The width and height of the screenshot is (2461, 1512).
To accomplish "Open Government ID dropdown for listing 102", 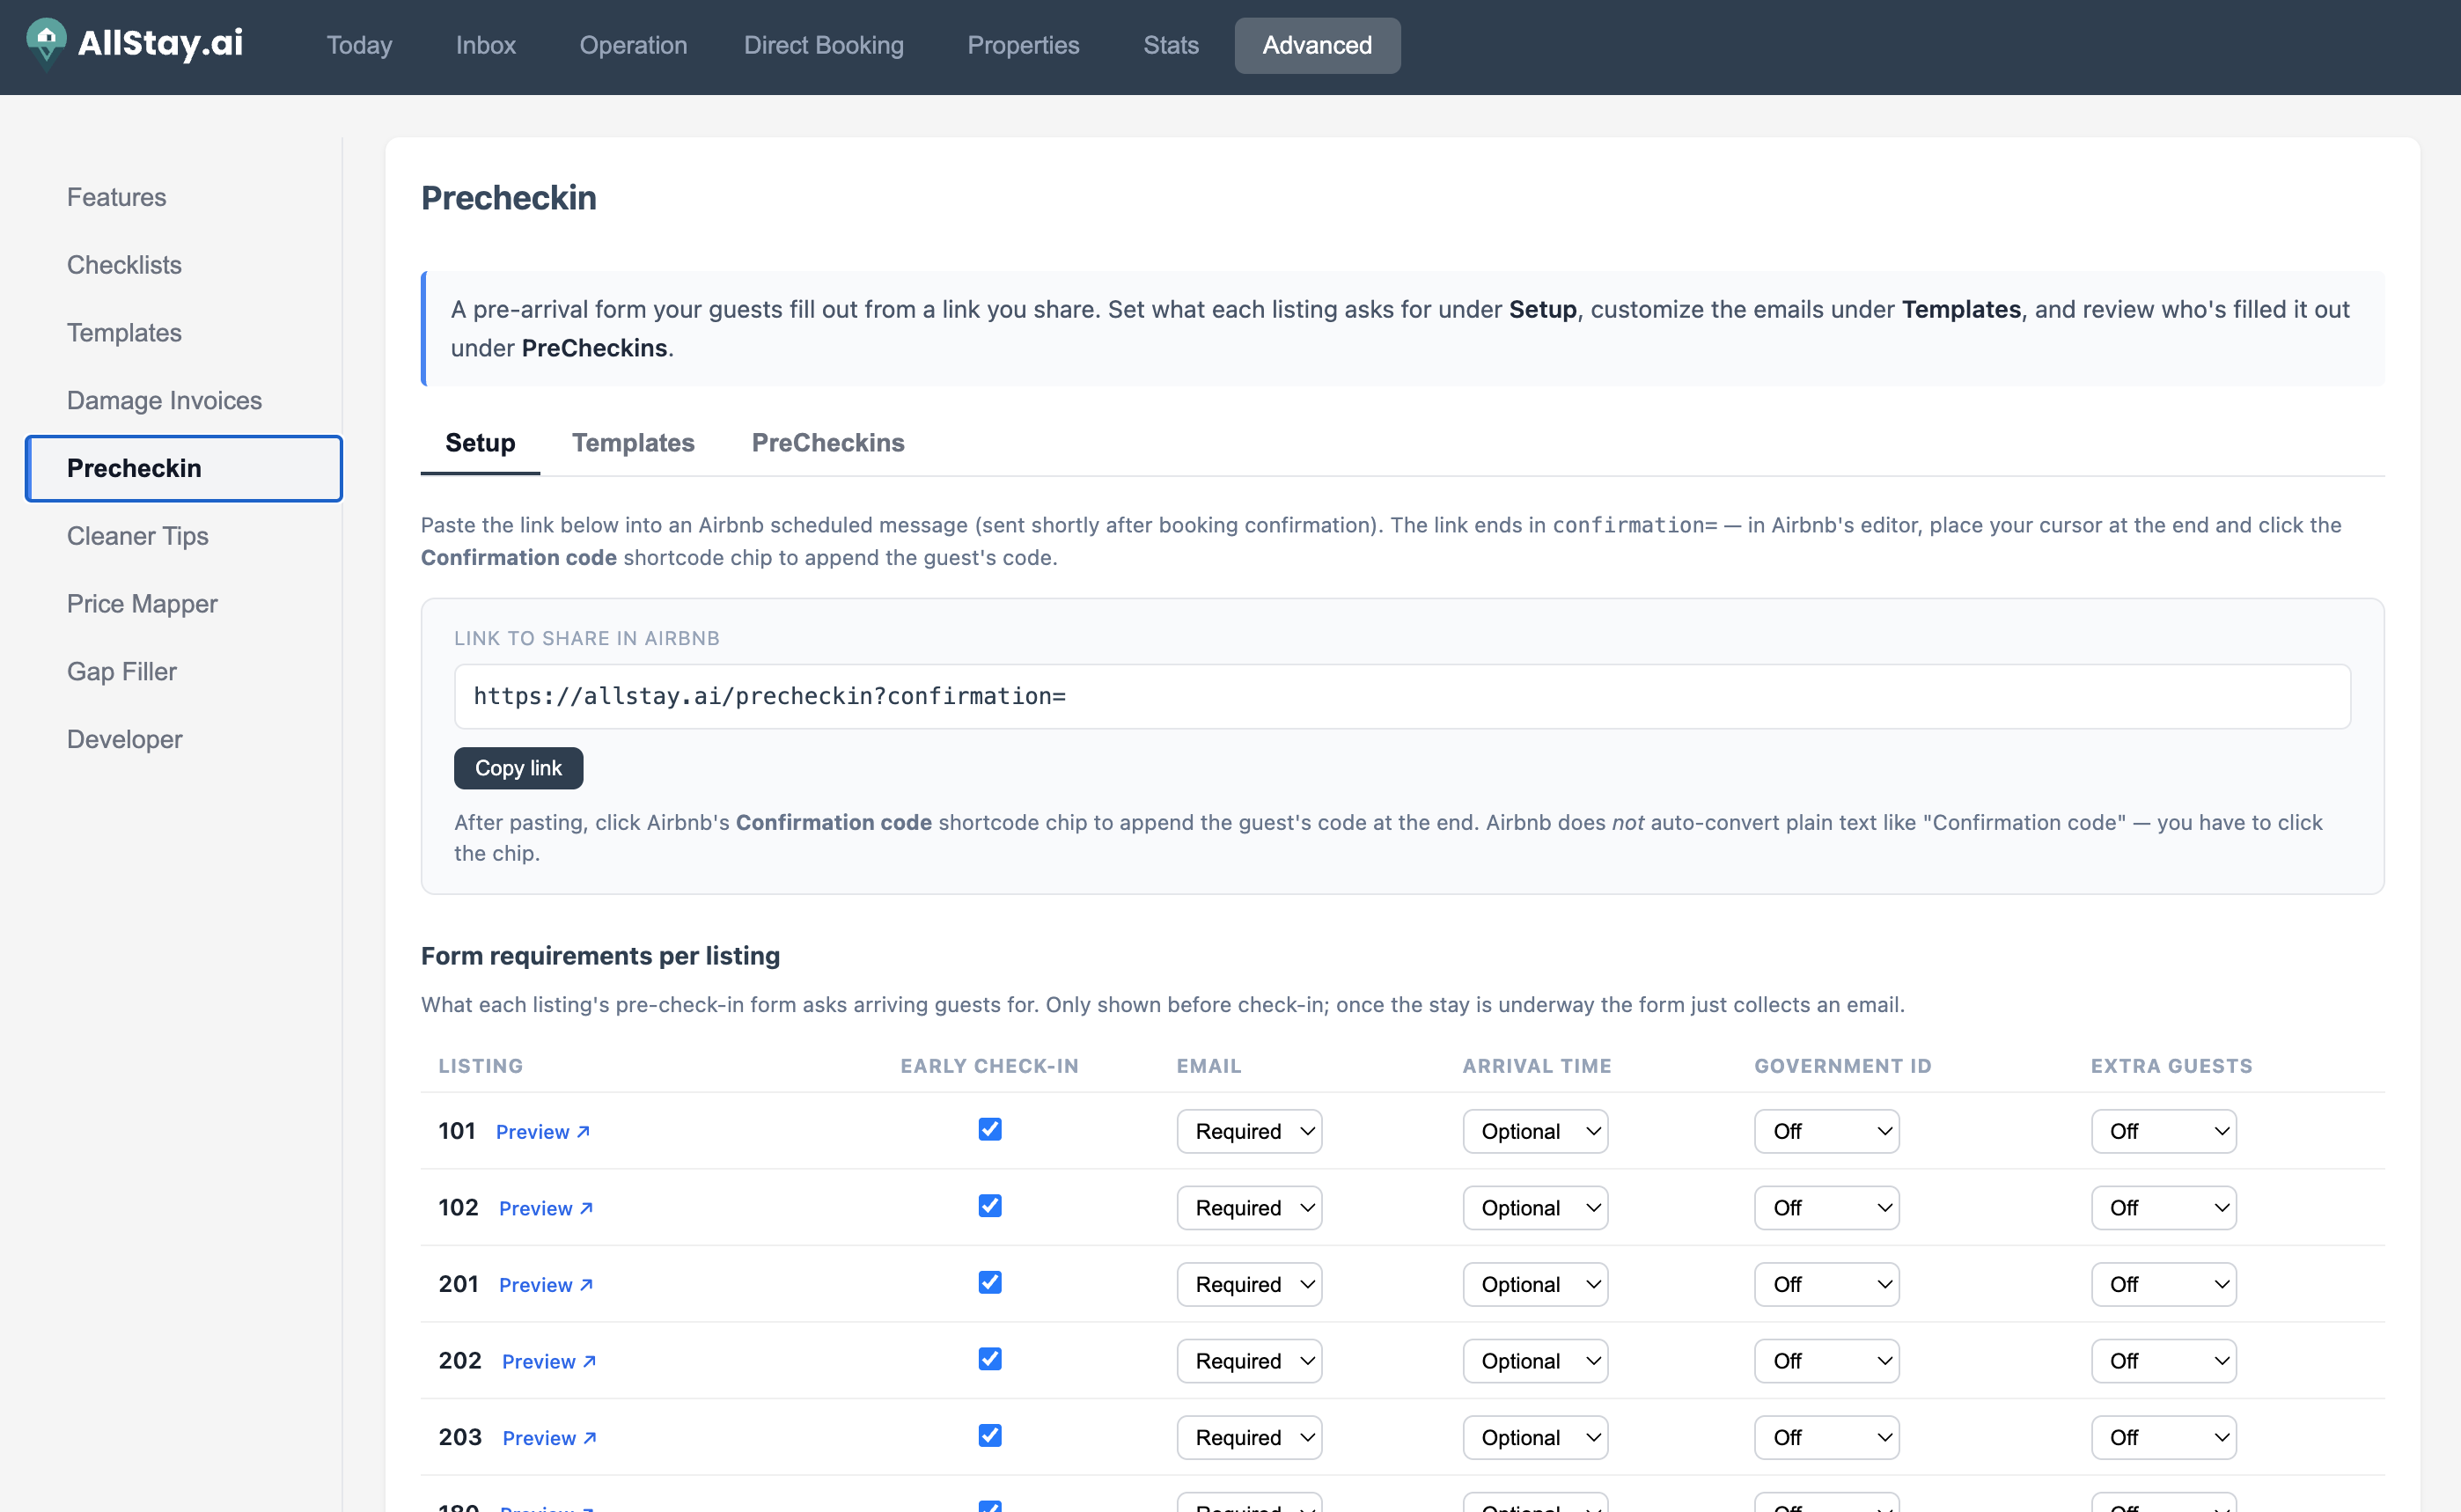I will point(1827,1208).
